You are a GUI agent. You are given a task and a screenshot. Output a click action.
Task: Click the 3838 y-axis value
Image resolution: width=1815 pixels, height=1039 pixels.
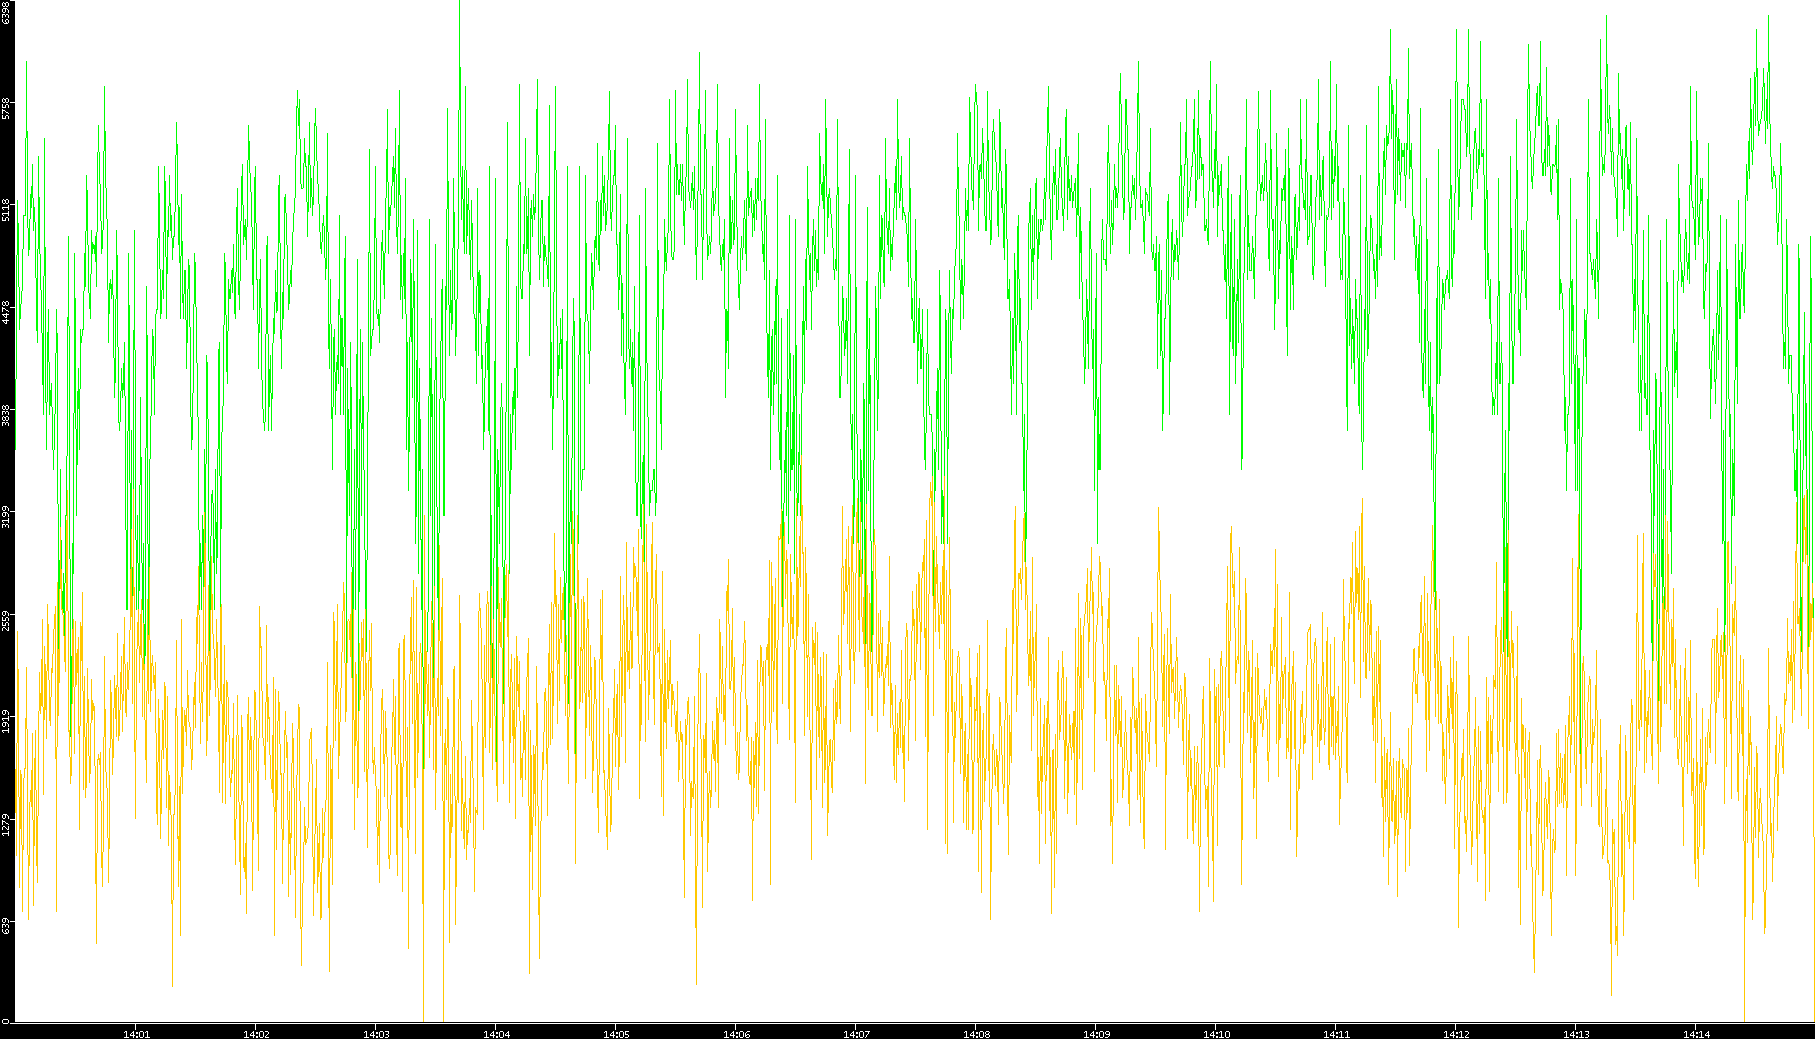point(6,415)
